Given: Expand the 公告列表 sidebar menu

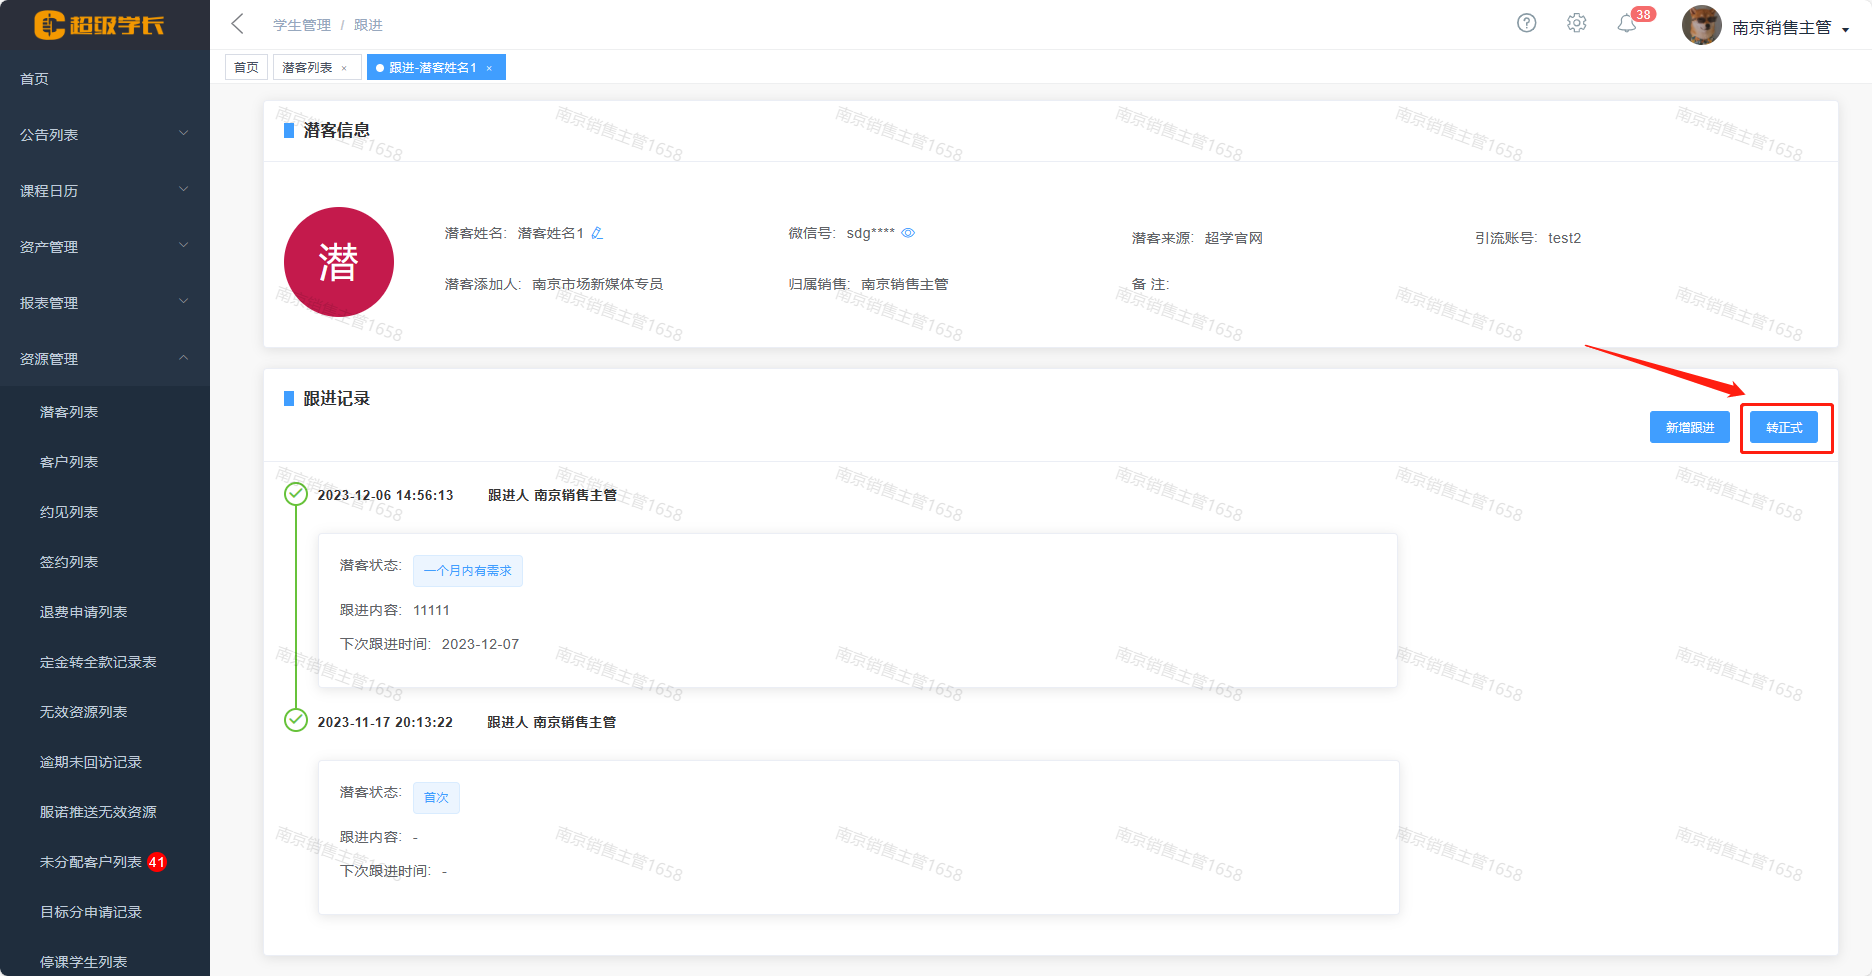Looking at the screenshot, I should point(104,134).
